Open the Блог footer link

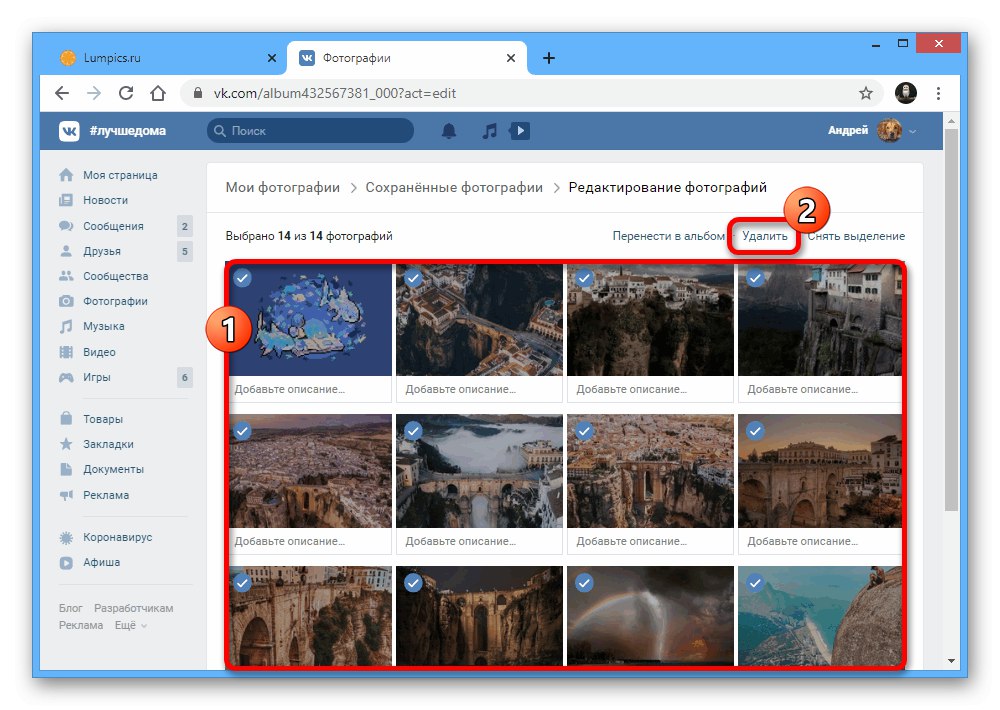point(71,608)
